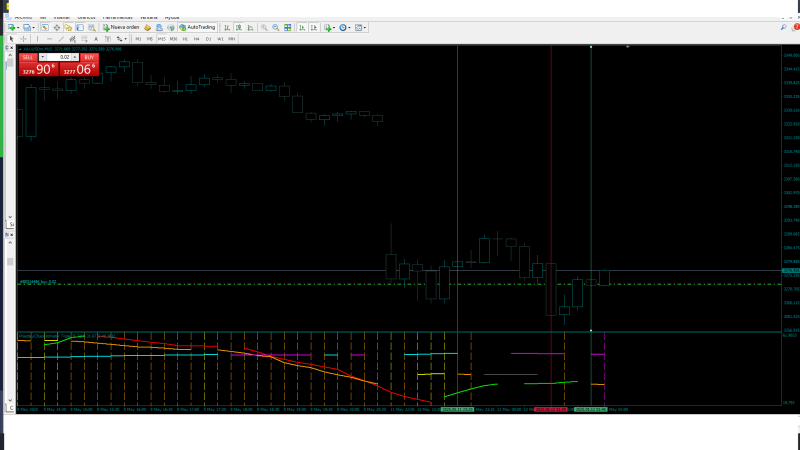Open the search magnifier at top right
The image size is (800, 450).
[x=784, y=28]
